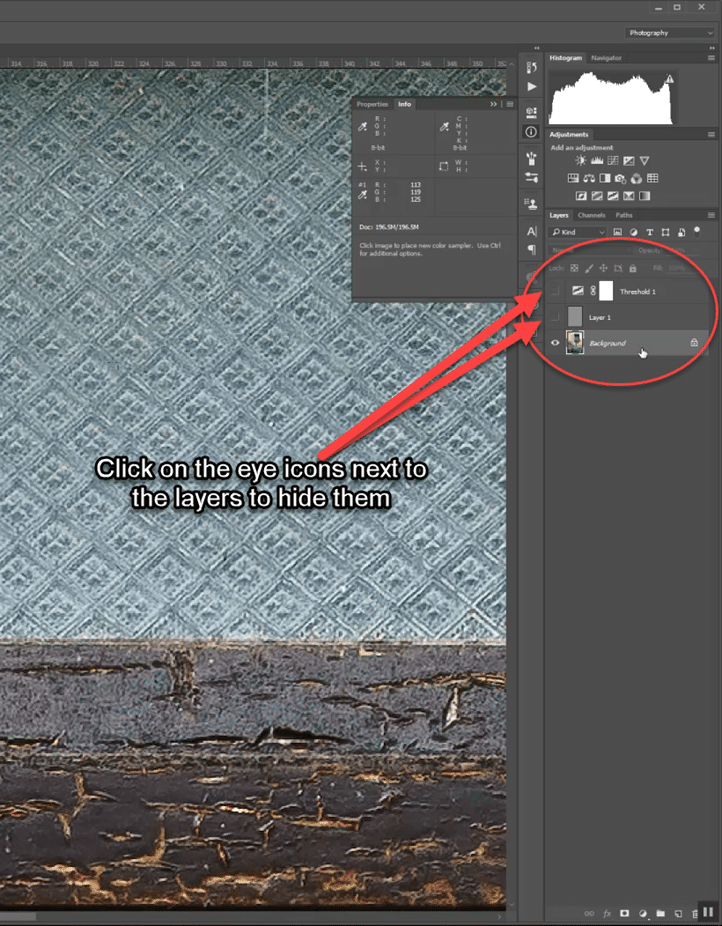
Task: Open the Actions panel play icon
Action: (x=532, y=87)
